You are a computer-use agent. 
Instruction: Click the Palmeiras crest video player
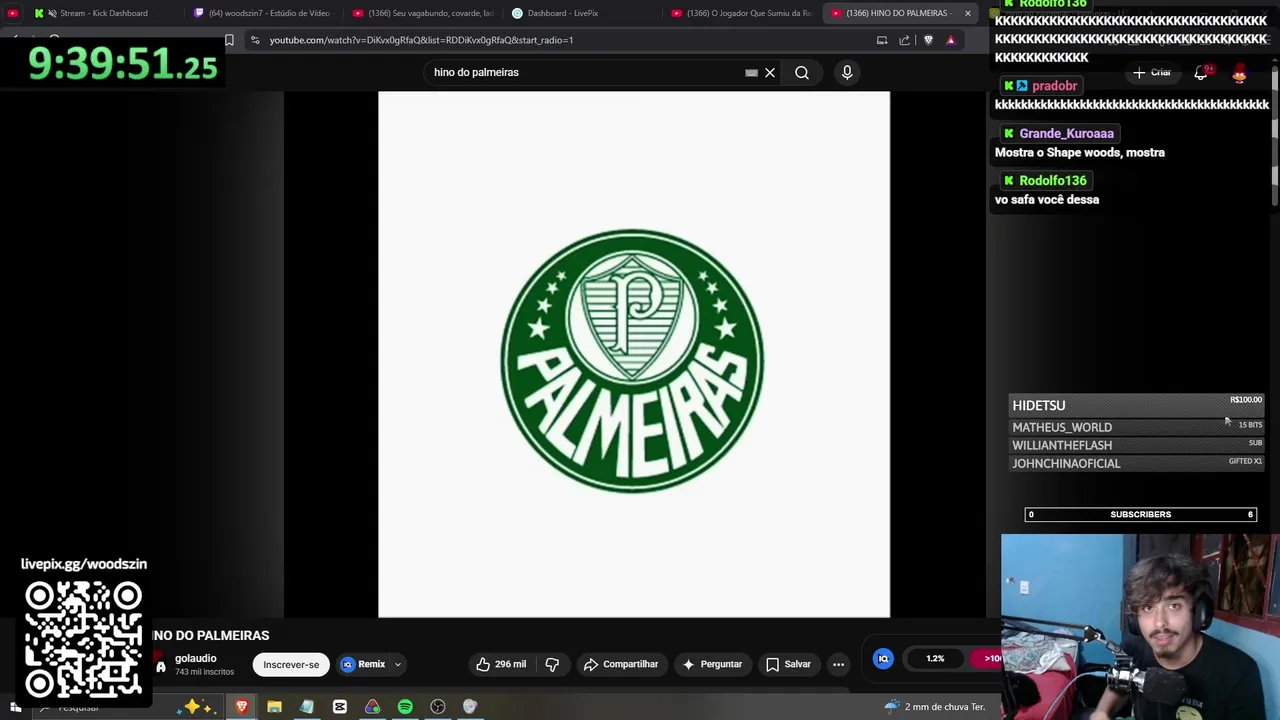pos(634,354)
